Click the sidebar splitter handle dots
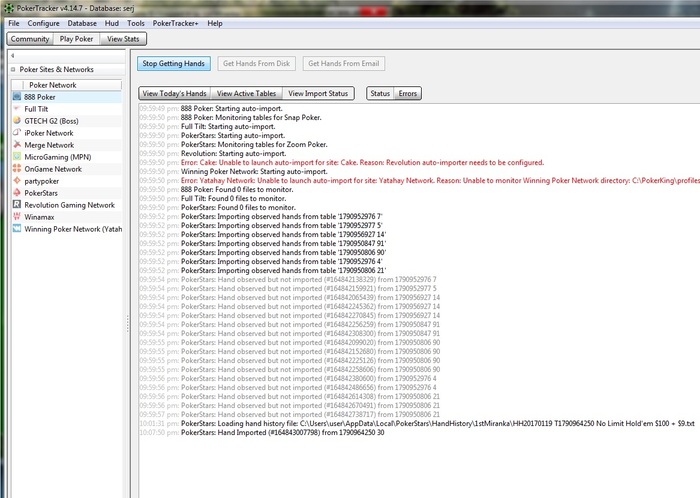This screenshot has height=498, width=700. coord(128,324)
